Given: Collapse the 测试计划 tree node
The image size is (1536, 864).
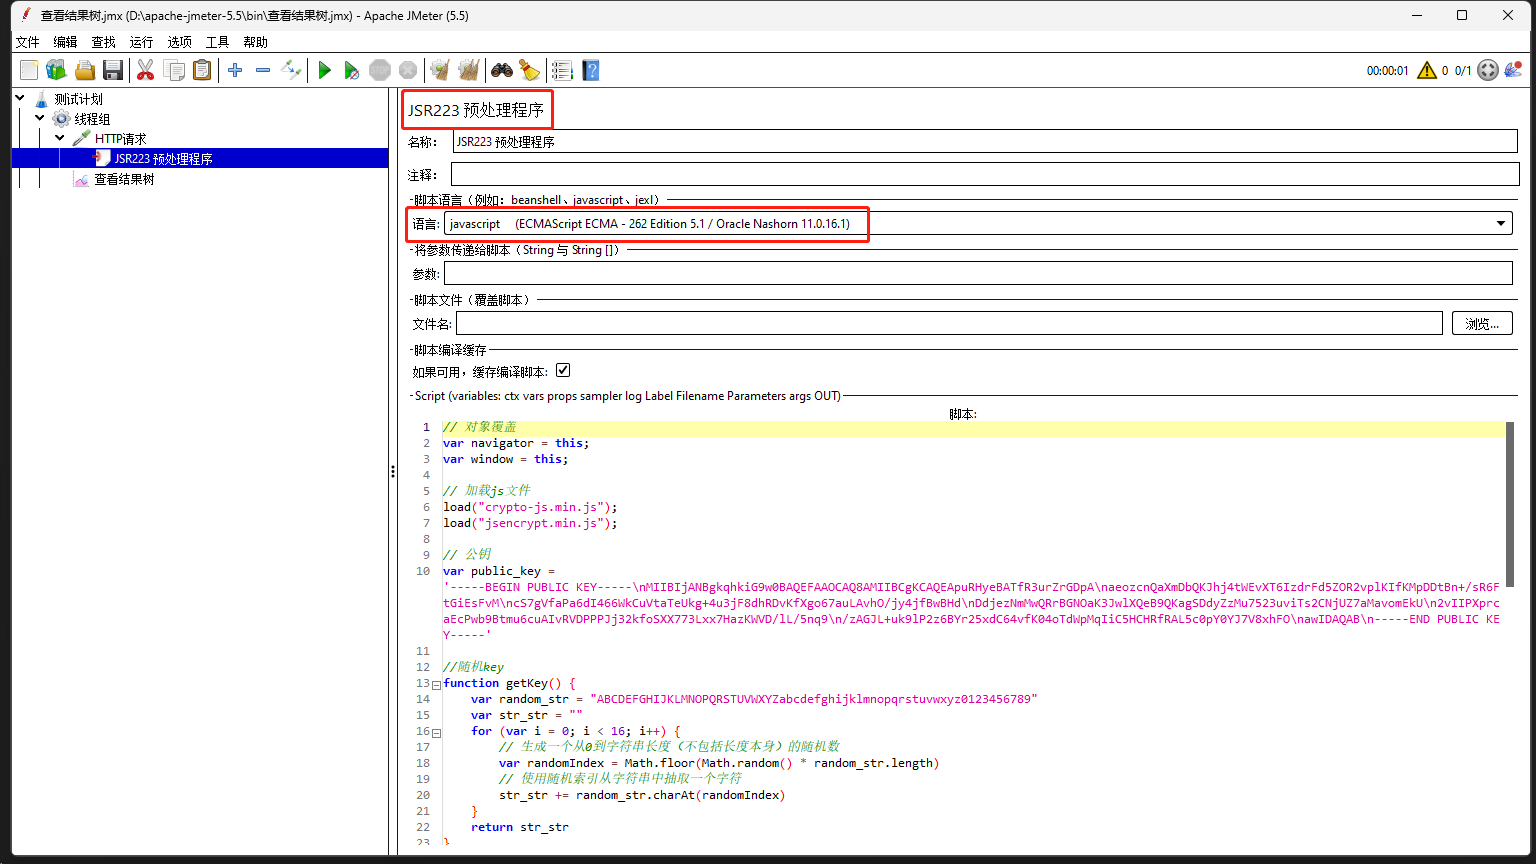Looking at the screenshot, I should coord(21,98).
